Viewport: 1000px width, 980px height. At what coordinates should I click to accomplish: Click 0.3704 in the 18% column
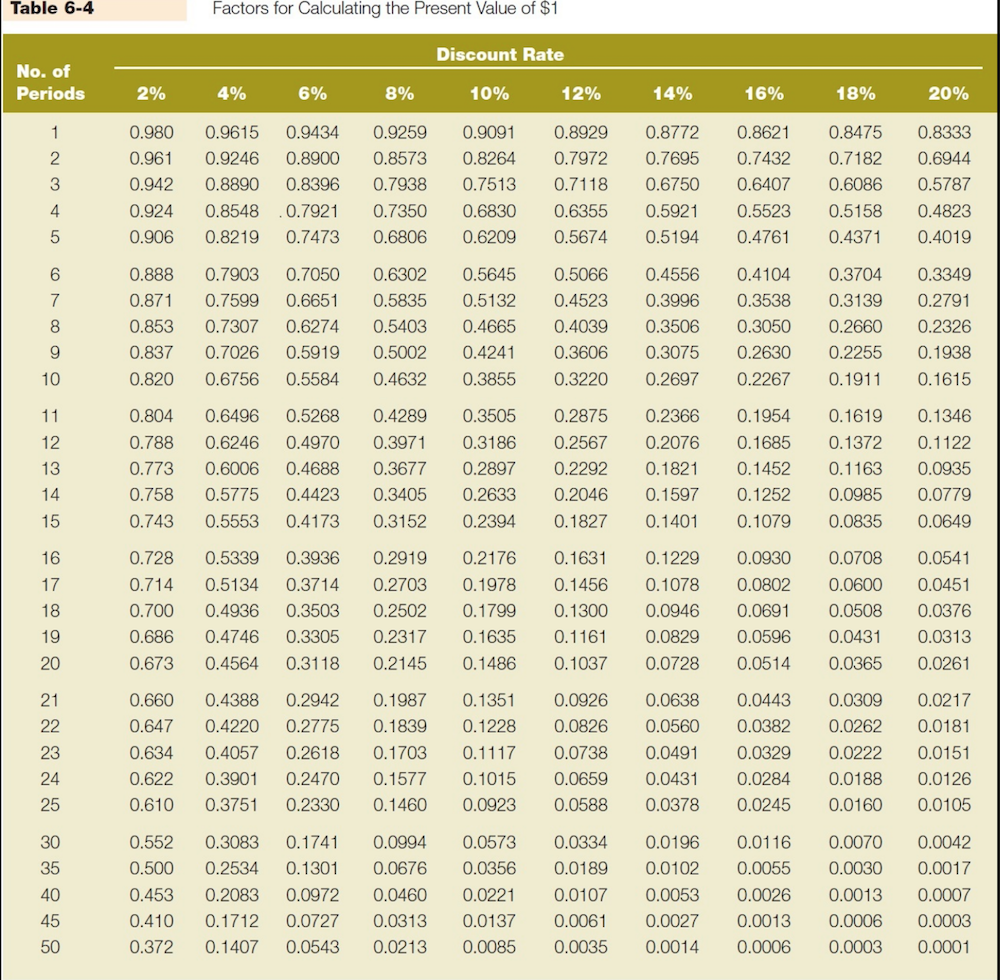[855, 275]
